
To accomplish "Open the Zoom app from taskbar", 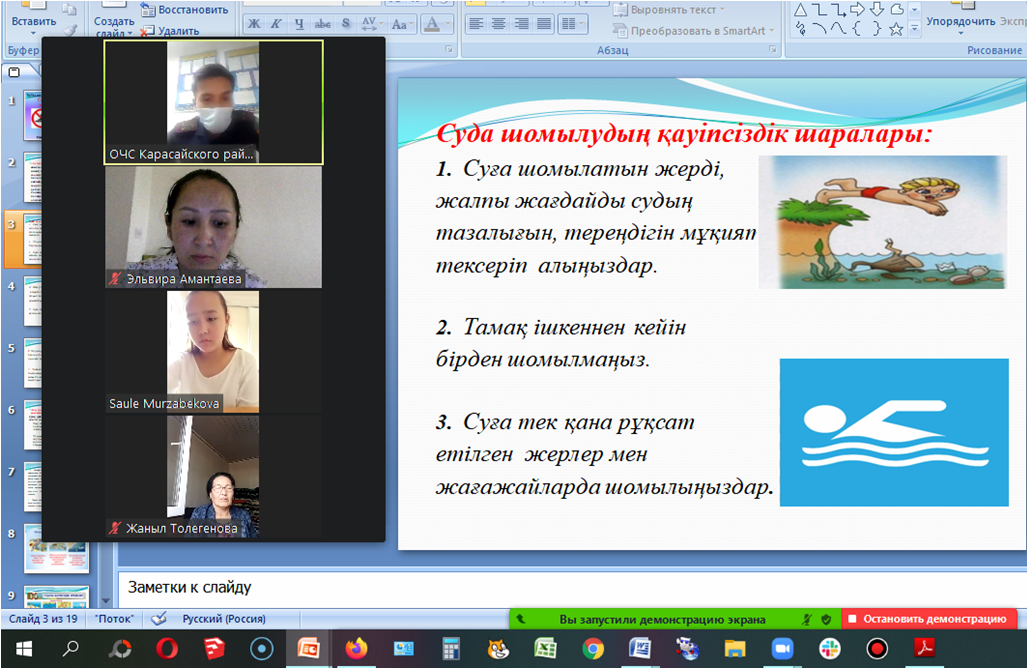I will (782, 649).
